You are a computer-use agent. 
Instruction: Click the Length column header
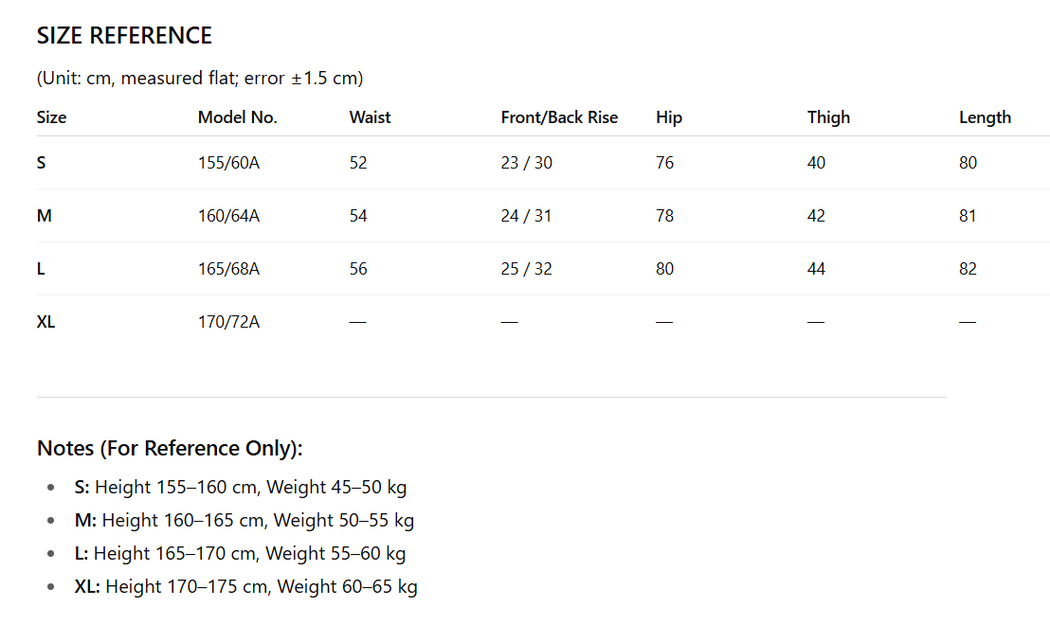click(x=984, y=117)
